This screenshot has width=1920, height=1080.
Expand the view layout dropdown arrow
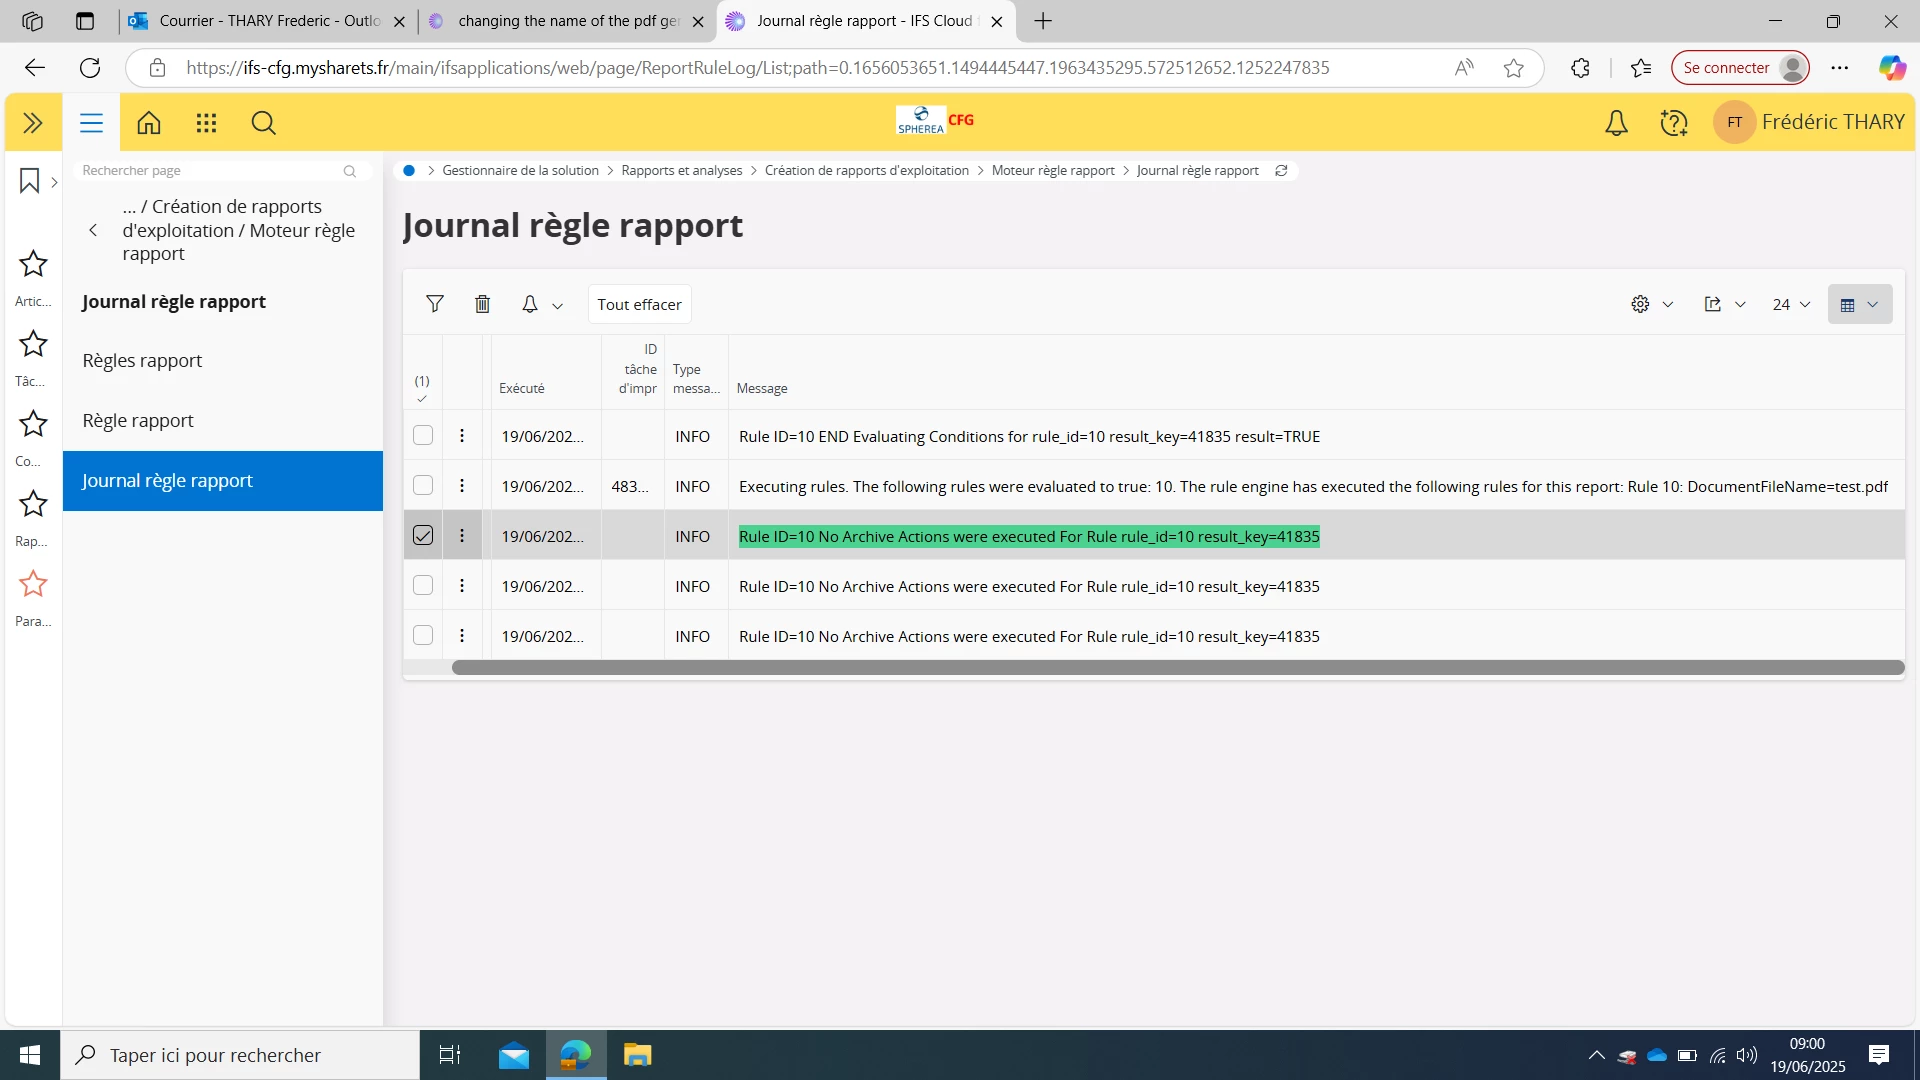point(1873,305)
